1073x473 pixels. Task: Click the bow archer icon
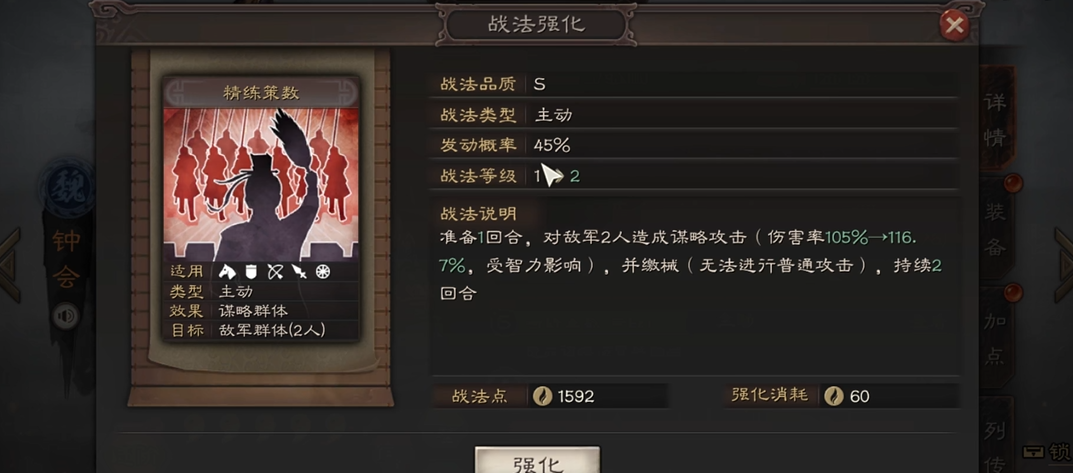point(275,272)
